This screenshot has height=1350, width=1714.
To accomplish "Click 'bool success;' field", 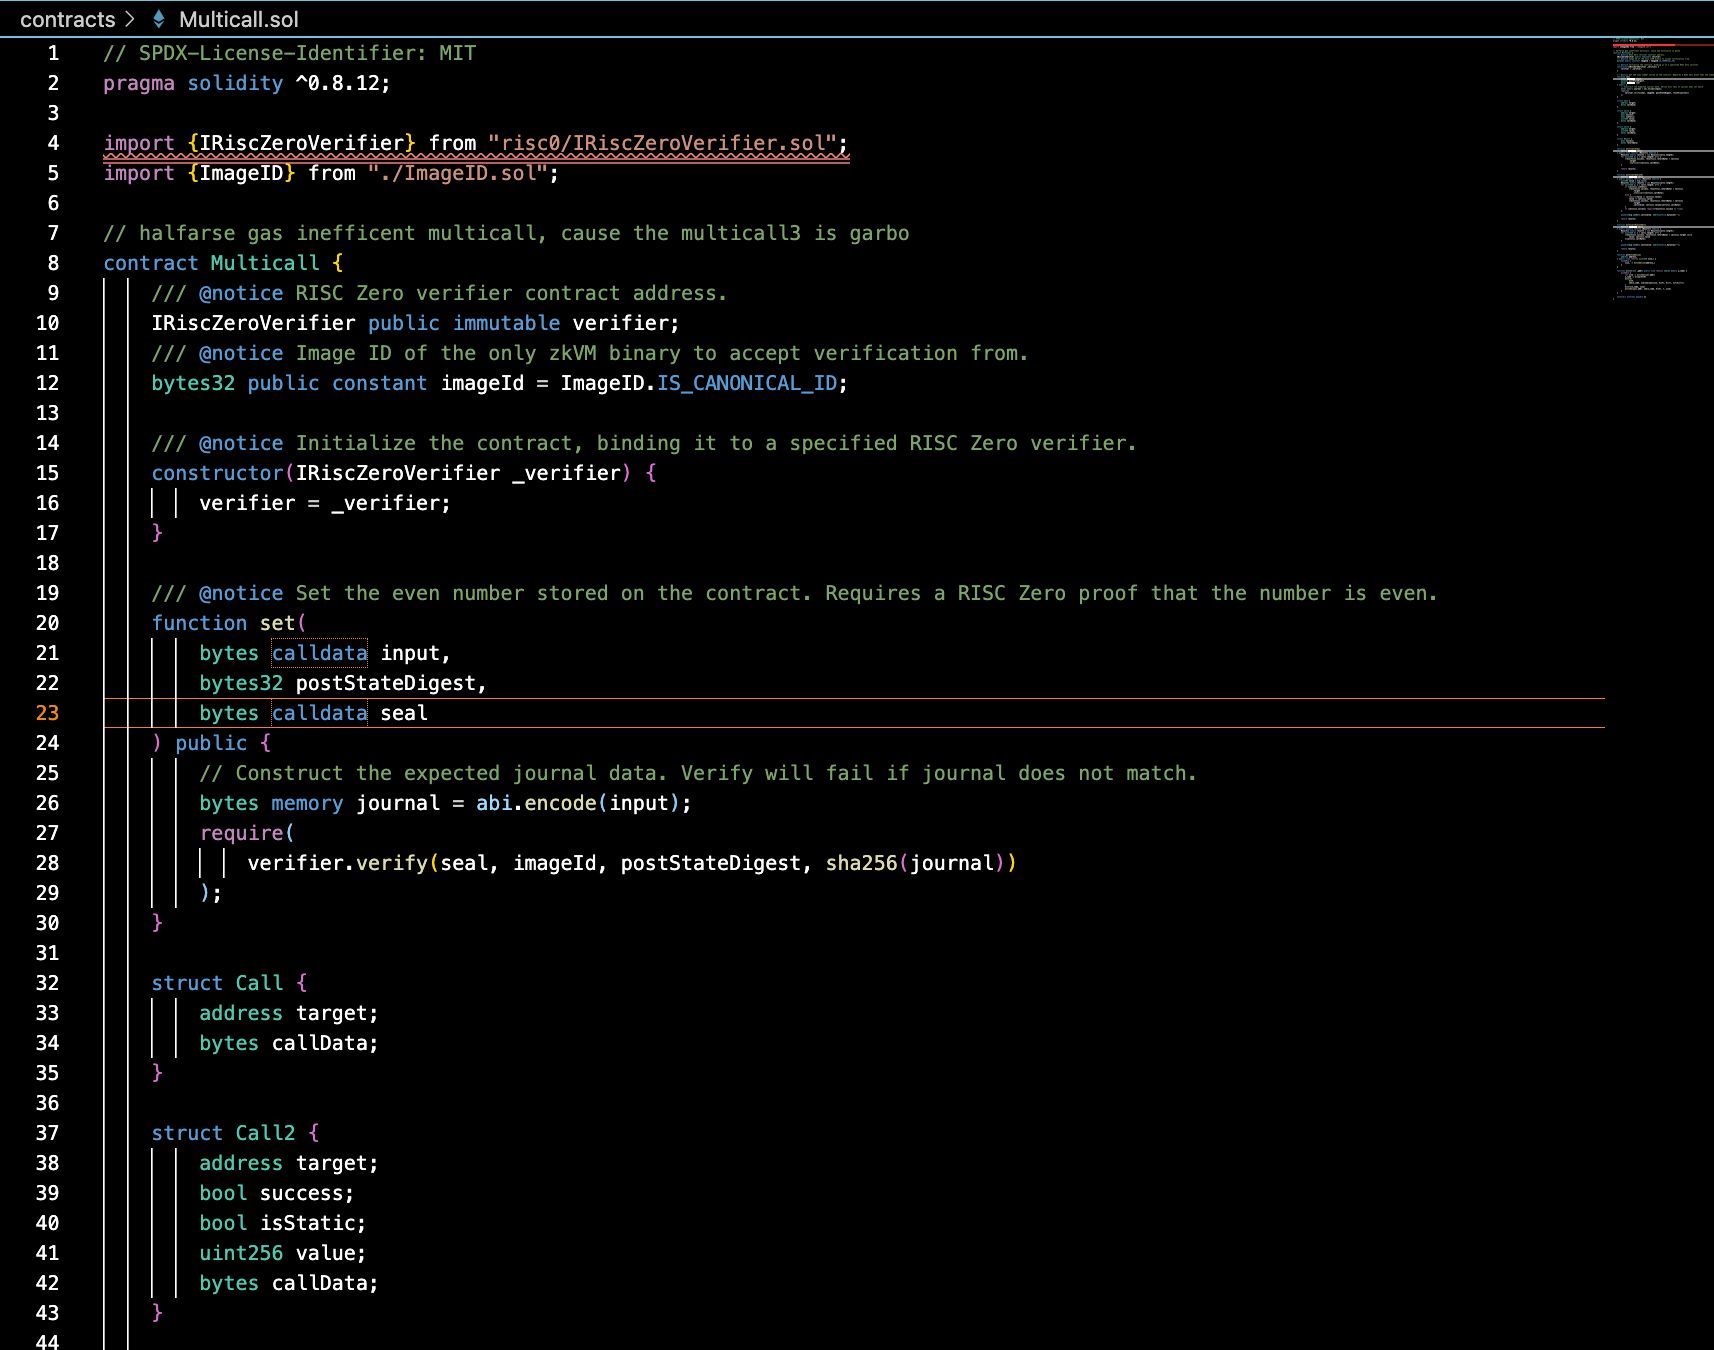I will (277, 1193).
